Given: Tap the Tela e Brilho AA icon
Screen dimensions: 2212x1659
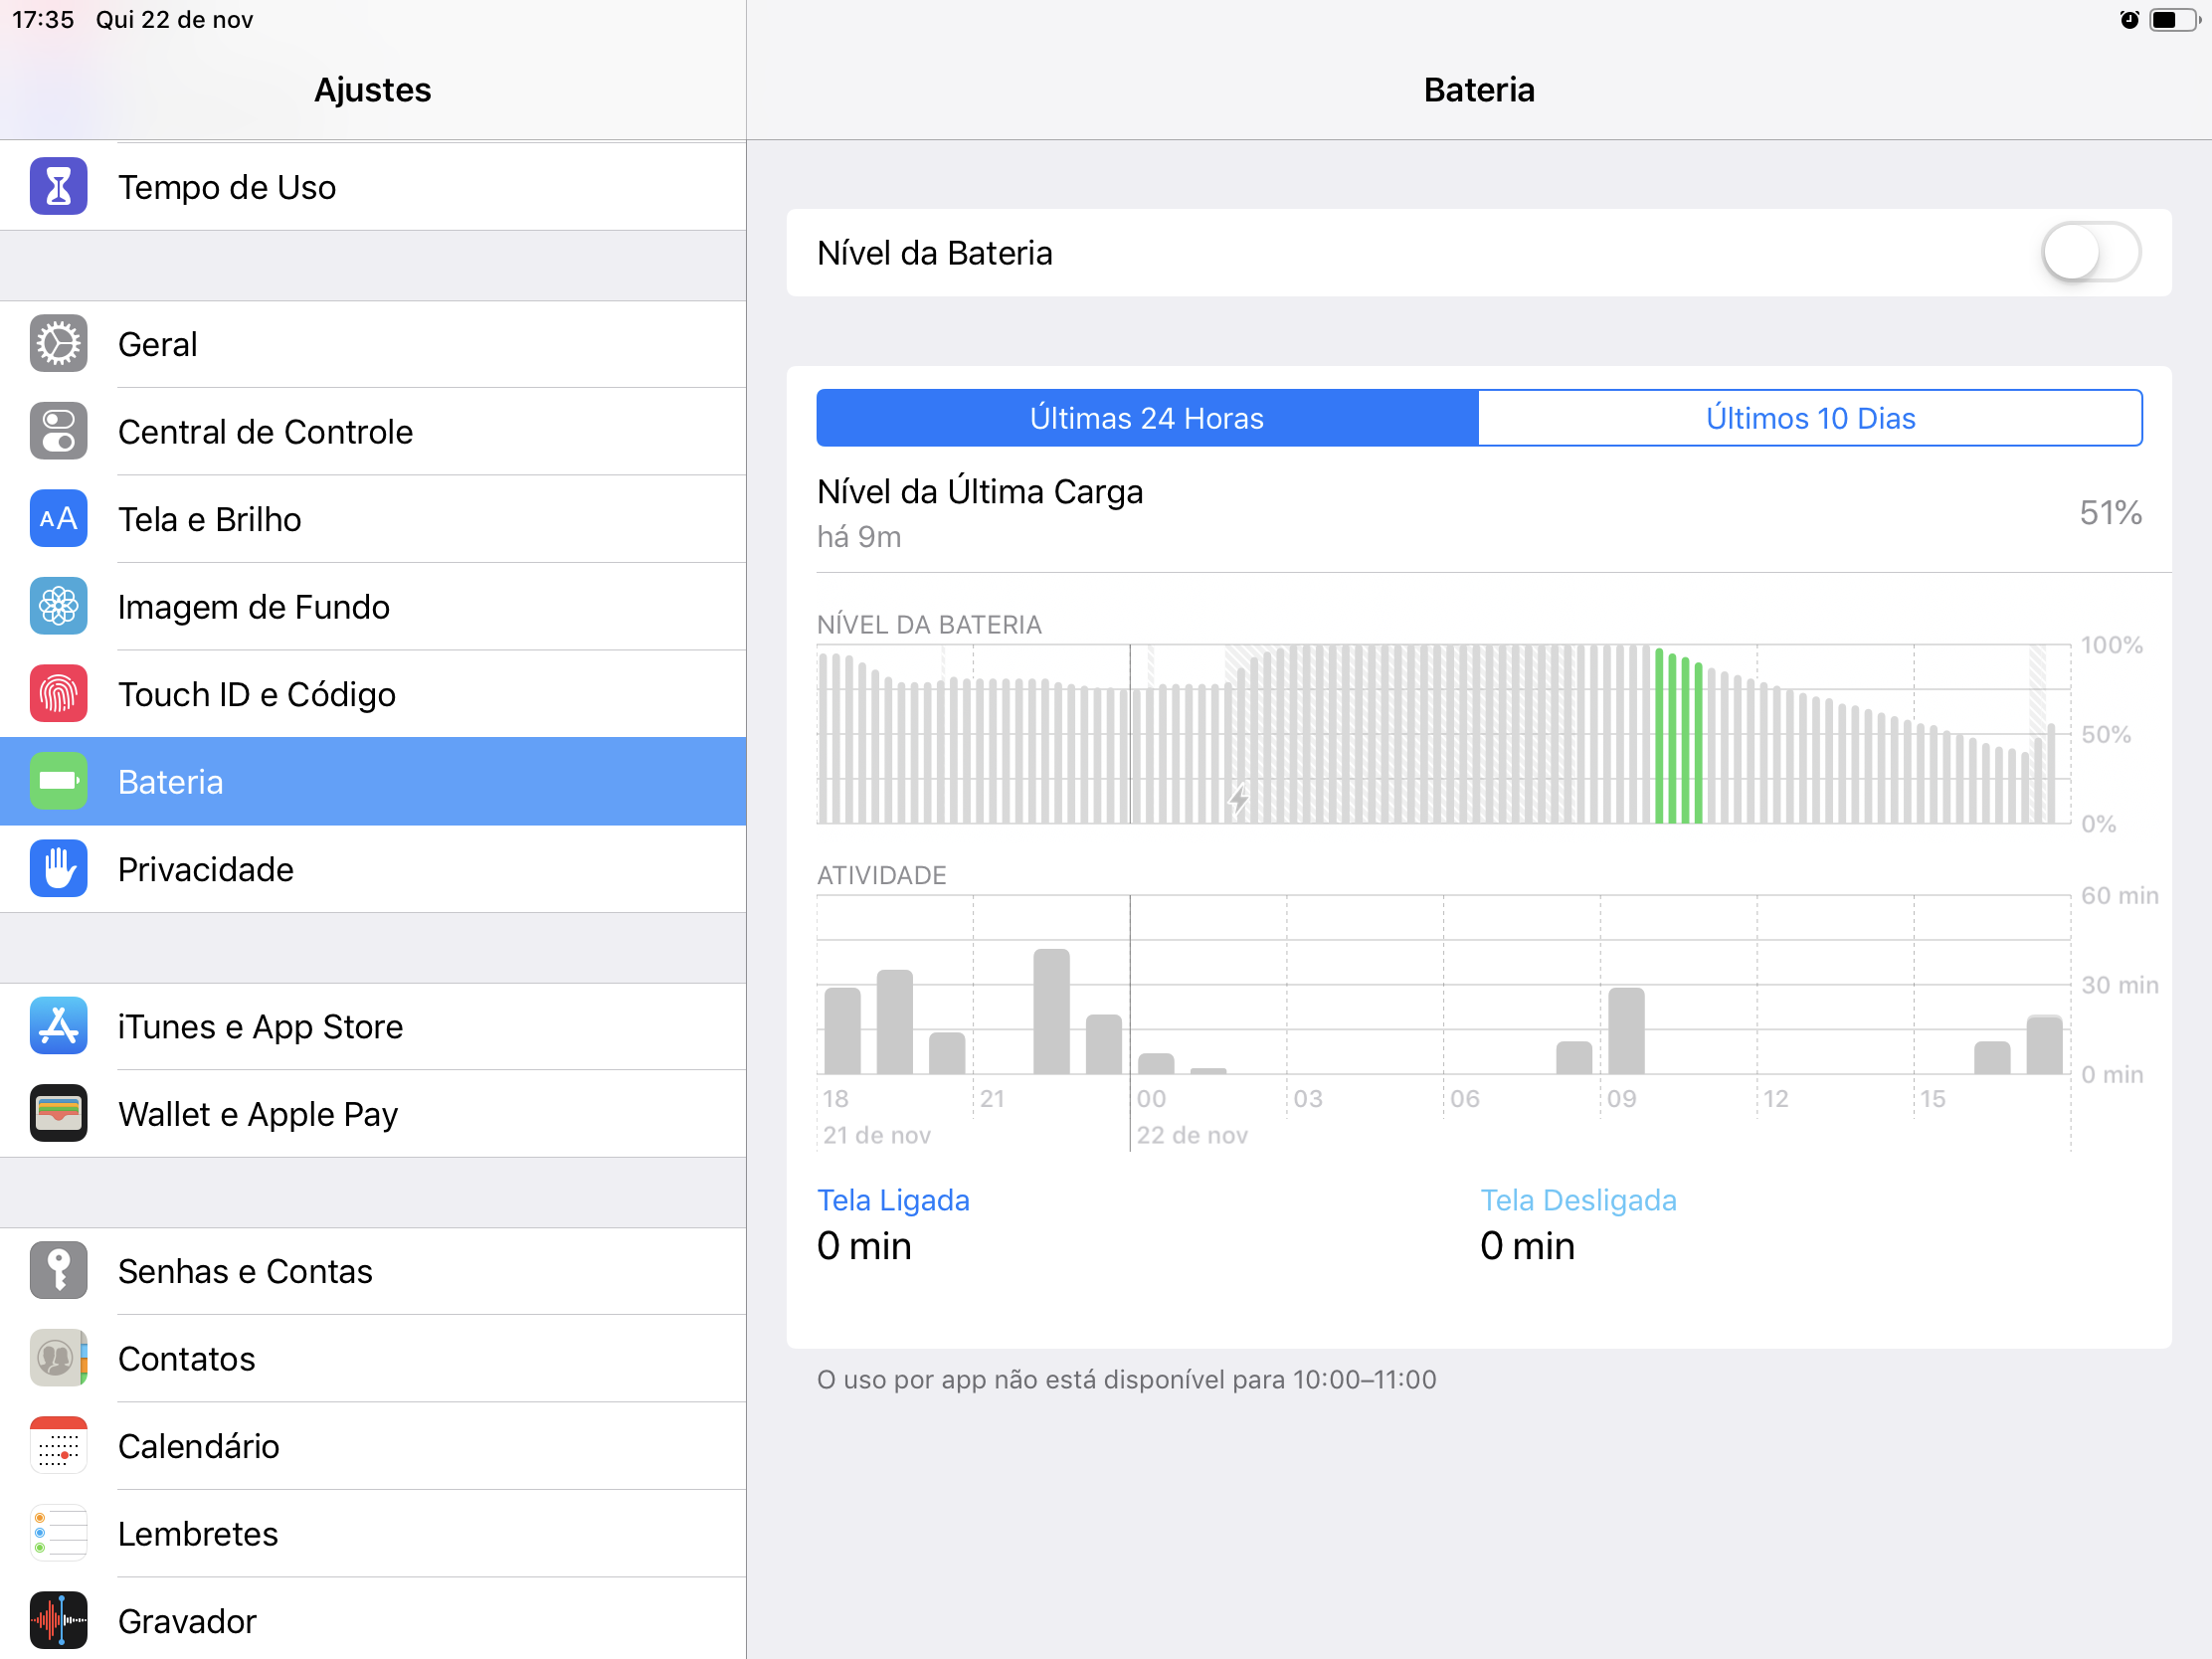Looking at the screenshot, I should click(x=58, y=519).
